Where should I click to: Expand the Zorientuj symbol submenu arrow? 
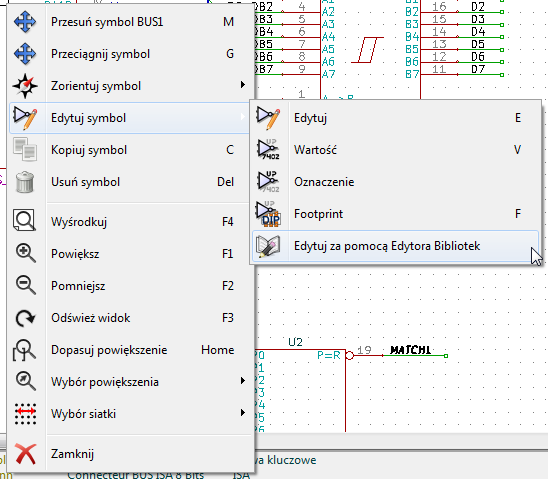coord(243,85)
